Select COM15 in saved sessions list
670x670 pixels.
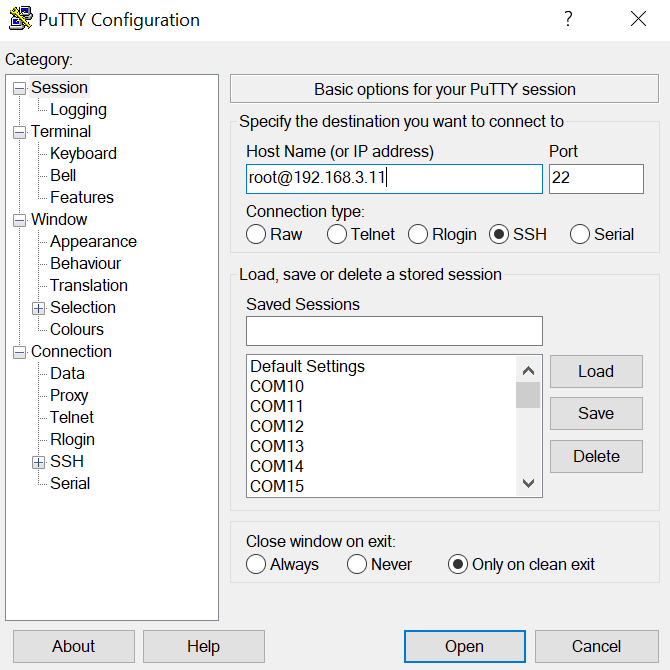(x=382, y=486)
